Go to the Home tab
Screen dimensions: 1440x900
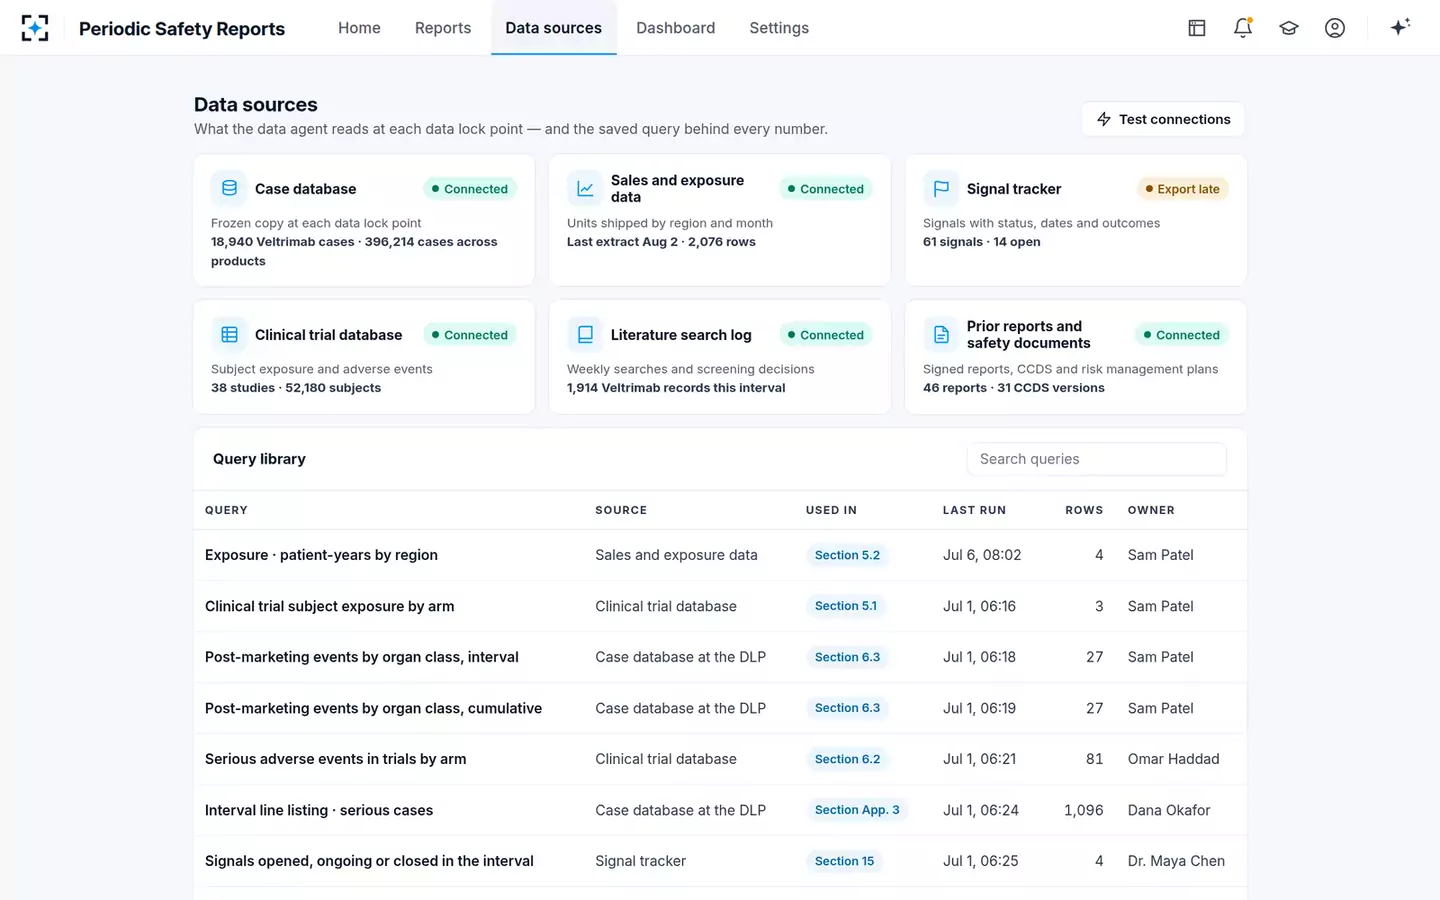pyautogui.click(x=359, y=28)
